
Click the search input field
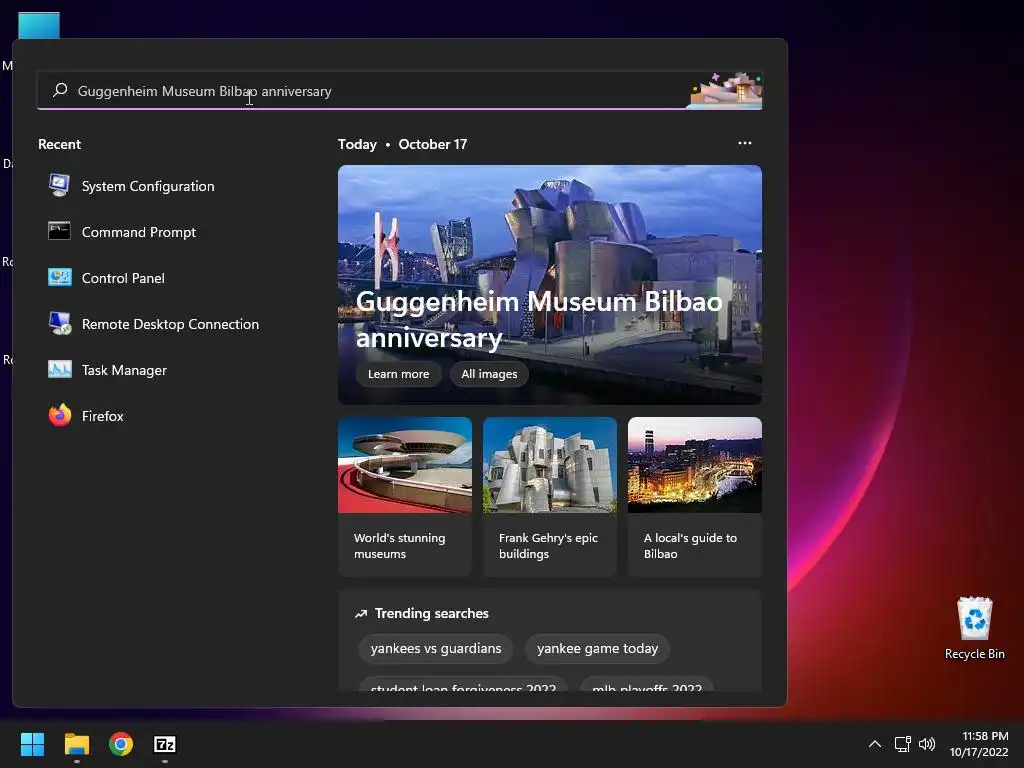coord(400,90)
